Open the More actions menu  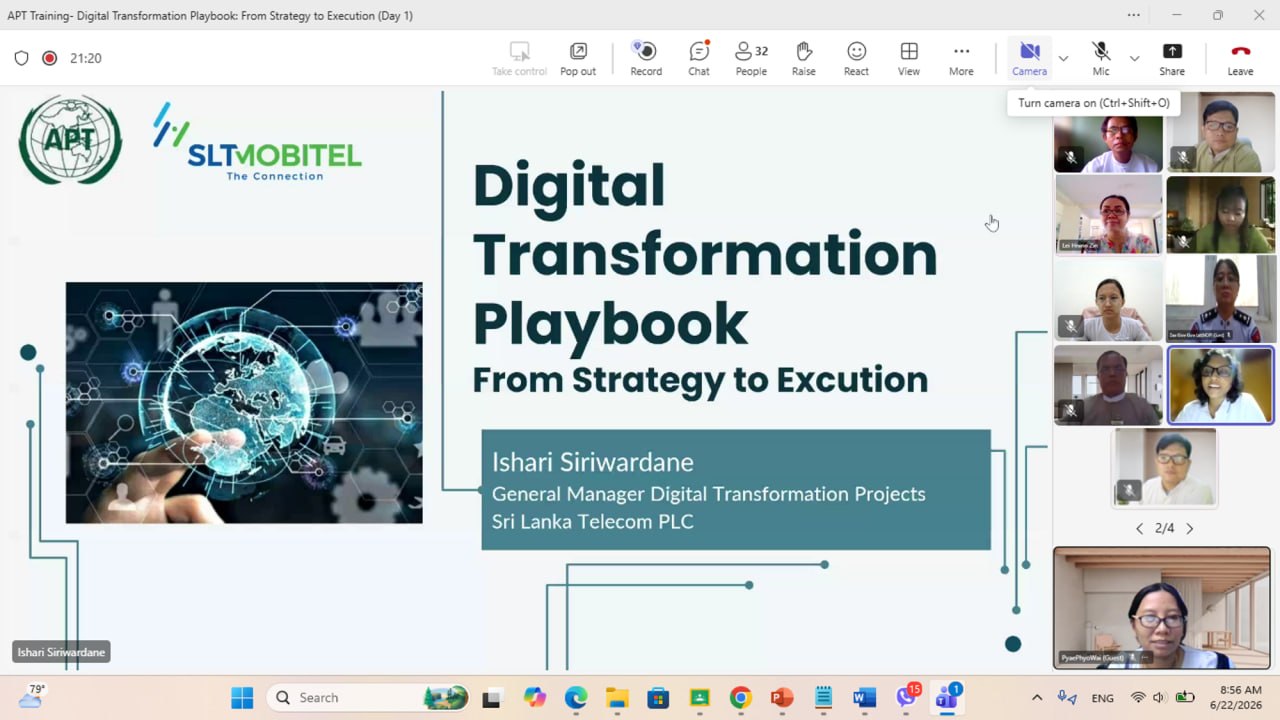click(x=961, y=58)
